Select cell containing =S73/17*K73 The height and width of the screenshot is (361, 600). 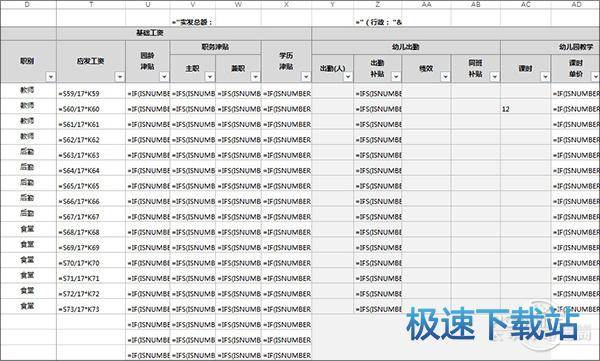click(91, 307)
